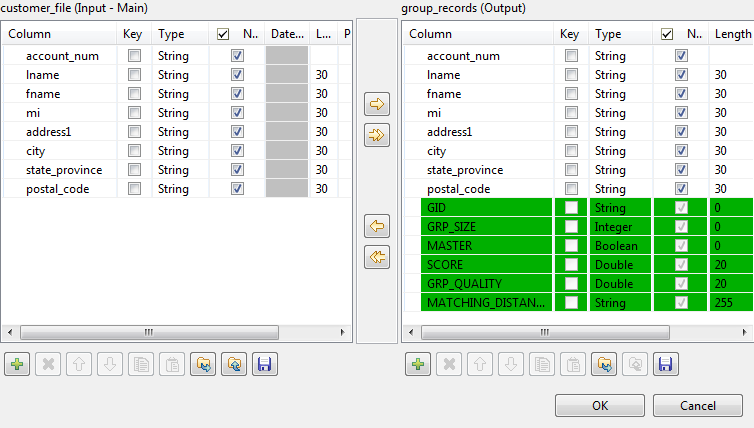Toggle the input Nullable header checkbox
Image resolution: width=754 pixels, height=428 pixels.
coord(223,34)
